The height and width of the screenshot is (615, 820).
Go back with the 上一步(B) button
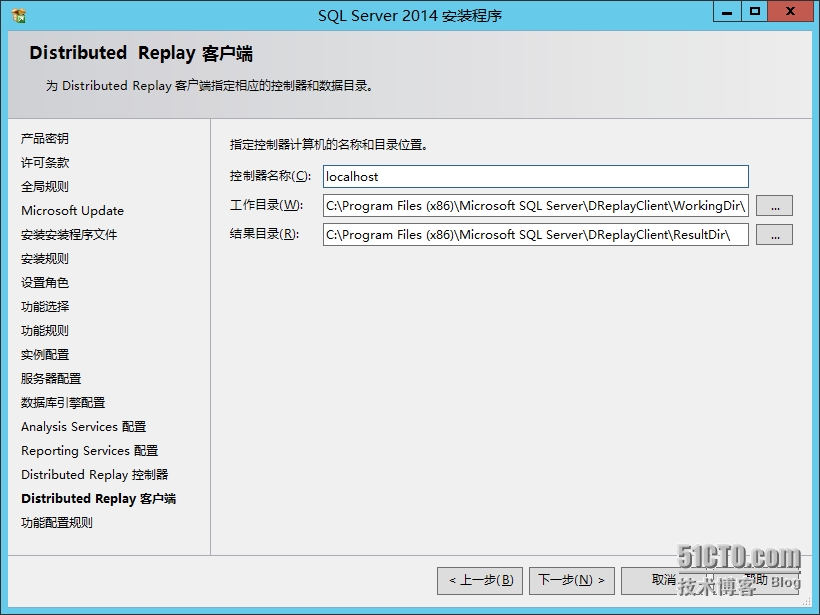[x=480, y=580]
